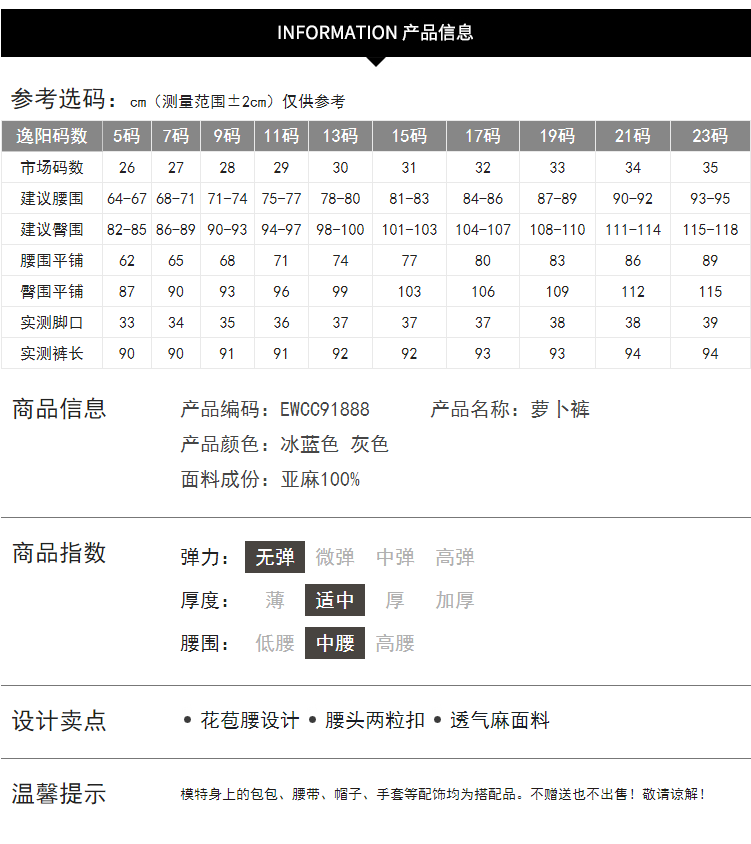Screen dimensions: 751x844
Task: Click the 21码 column header
Action: pos(633,136)
